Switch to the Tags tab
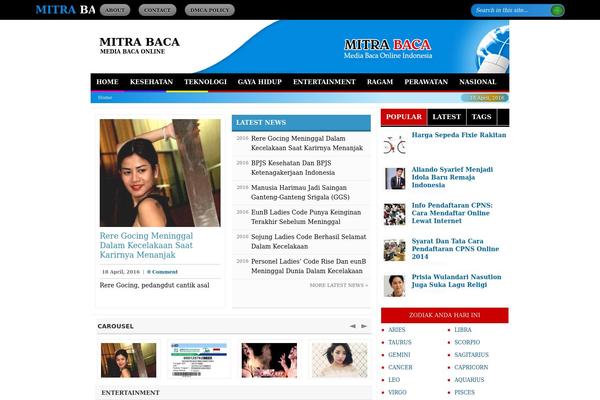The height and width of the screenshot is (400, 600). click(x=481, y=117)
